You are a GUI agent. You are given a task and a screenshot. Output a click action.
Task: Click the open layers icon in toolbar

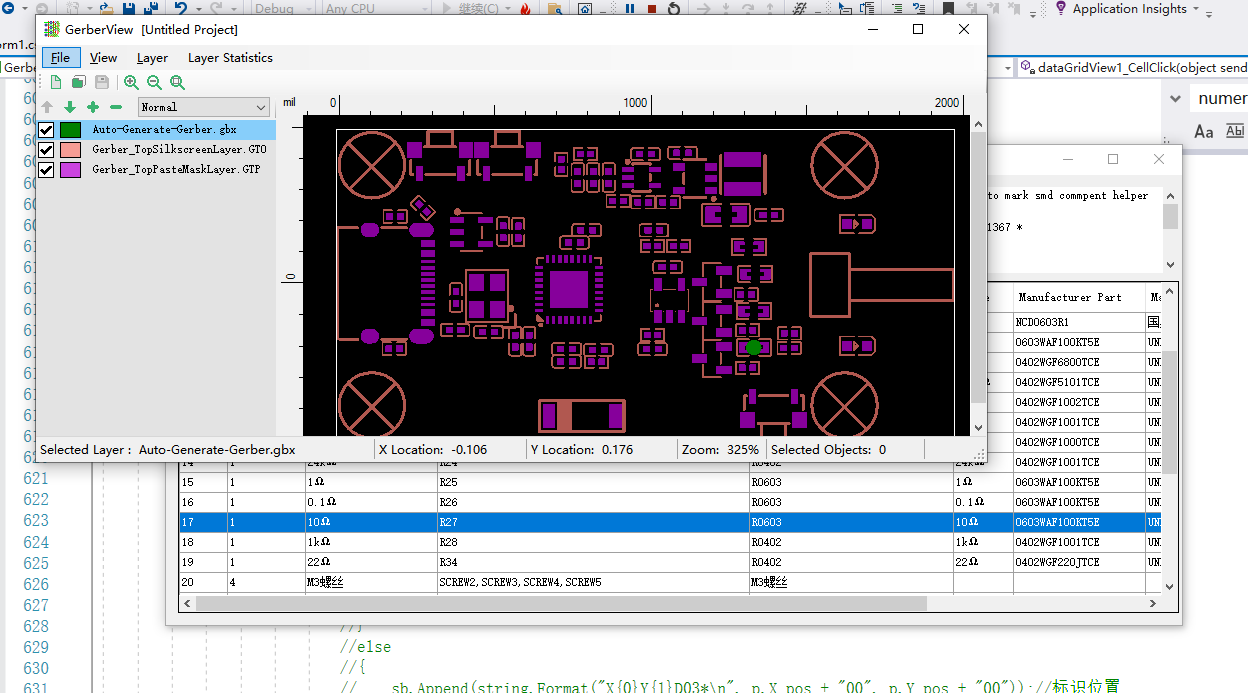[78, 83]
